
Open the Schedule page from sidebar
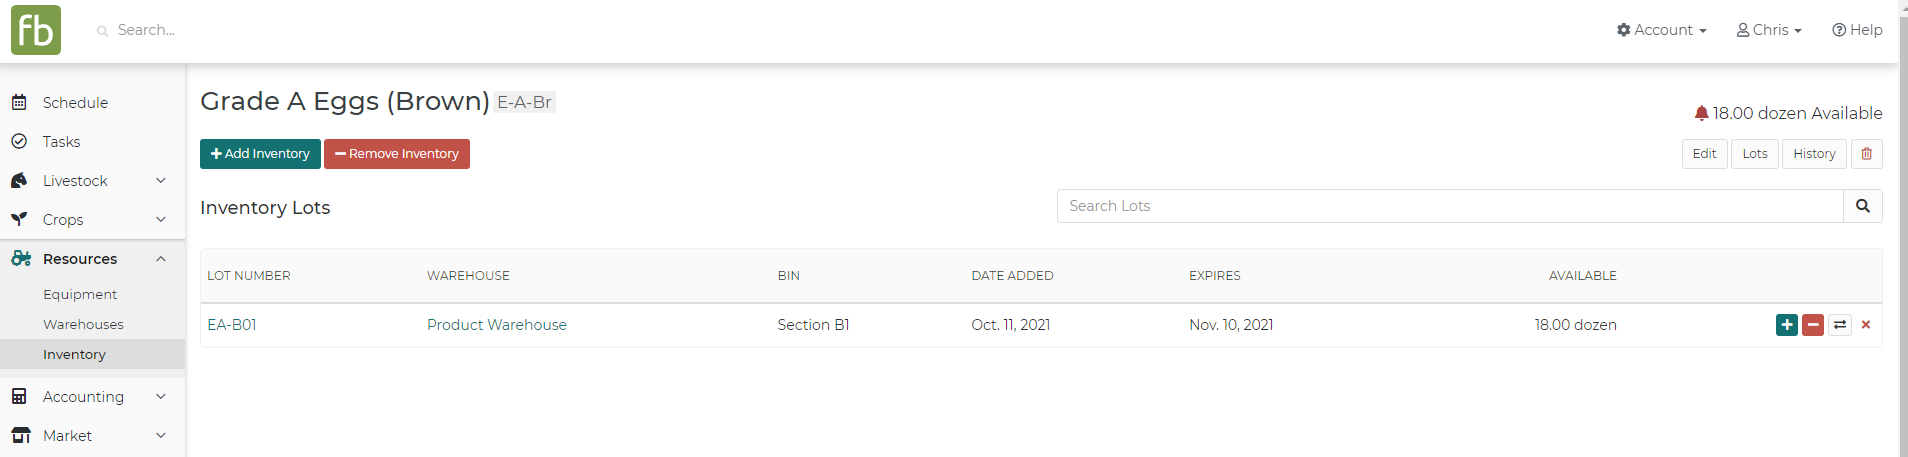coord(75,103)
